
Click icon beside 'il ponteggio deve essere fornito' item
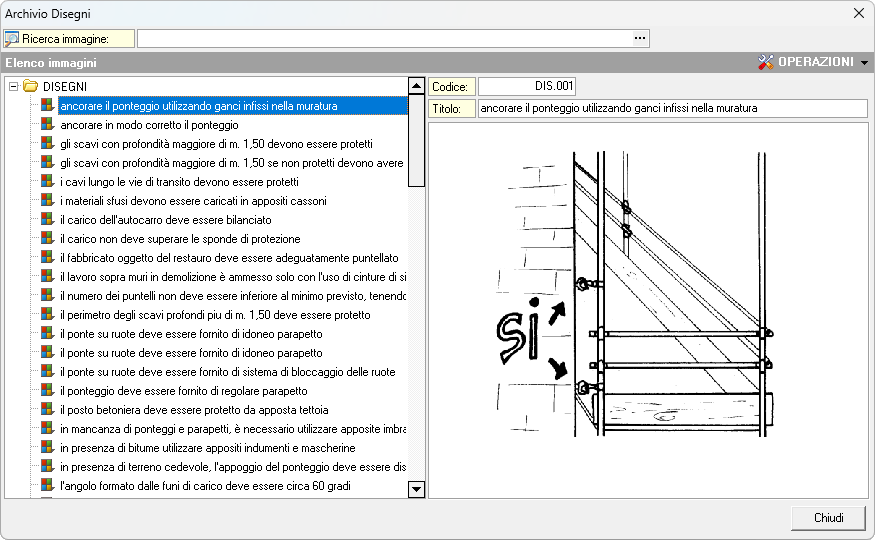(47, 391)
